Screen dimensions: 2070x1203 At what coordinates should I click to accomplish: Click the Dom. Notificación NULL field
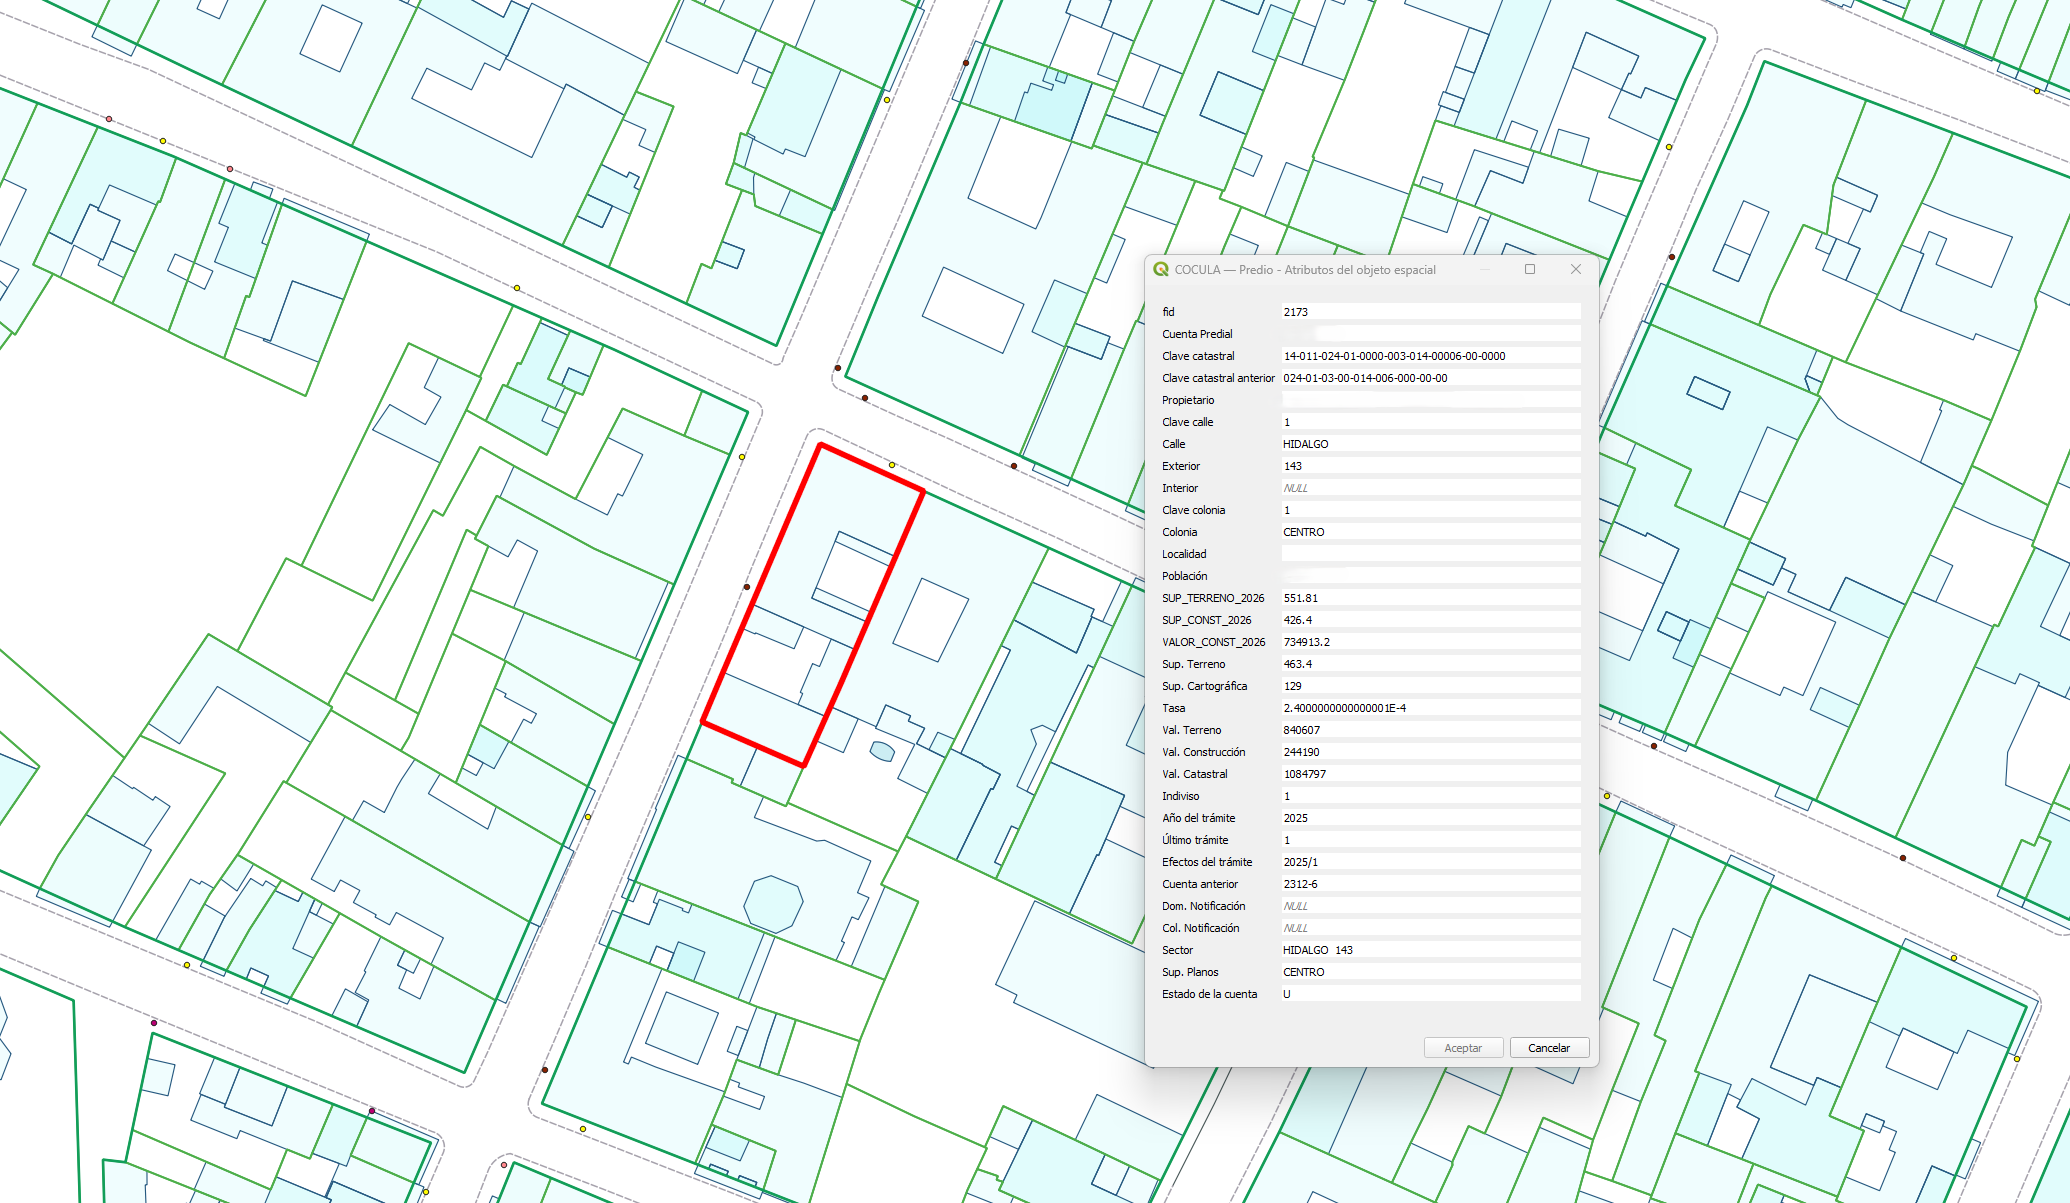pos(1430,906)
